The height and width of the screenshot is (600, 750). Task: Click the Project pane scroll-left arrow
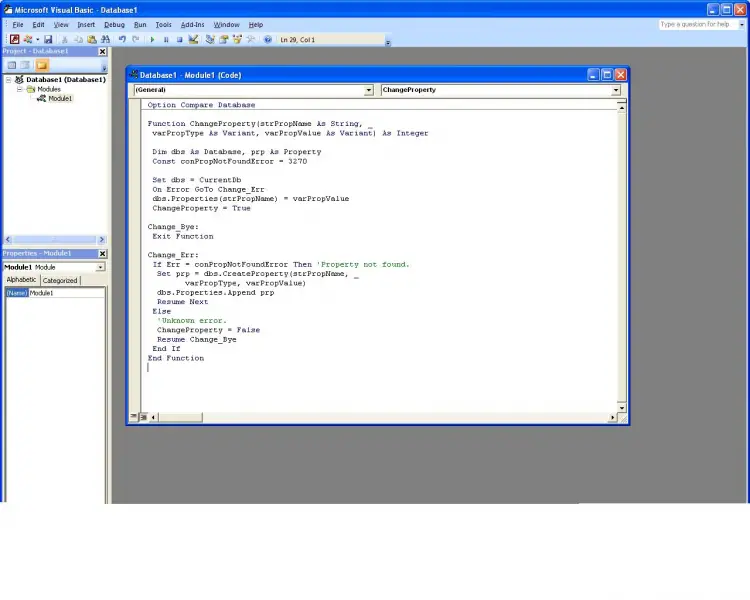click(x=8, y=240)
